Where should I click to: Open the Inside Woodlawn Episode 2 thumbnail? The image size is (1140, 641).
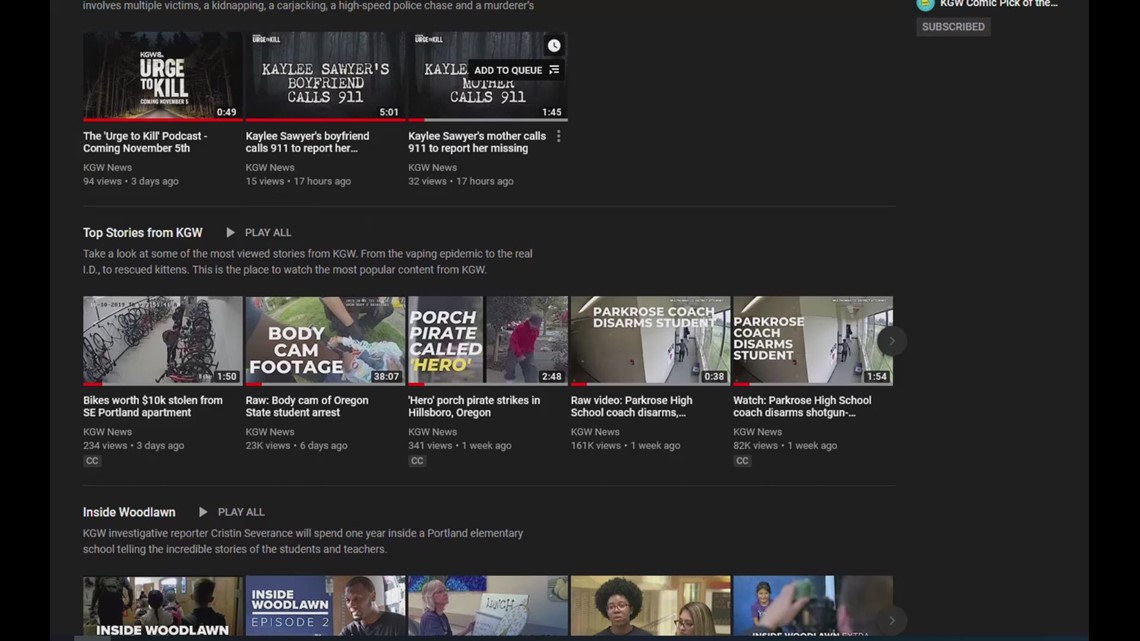click(x=324, y=606)
